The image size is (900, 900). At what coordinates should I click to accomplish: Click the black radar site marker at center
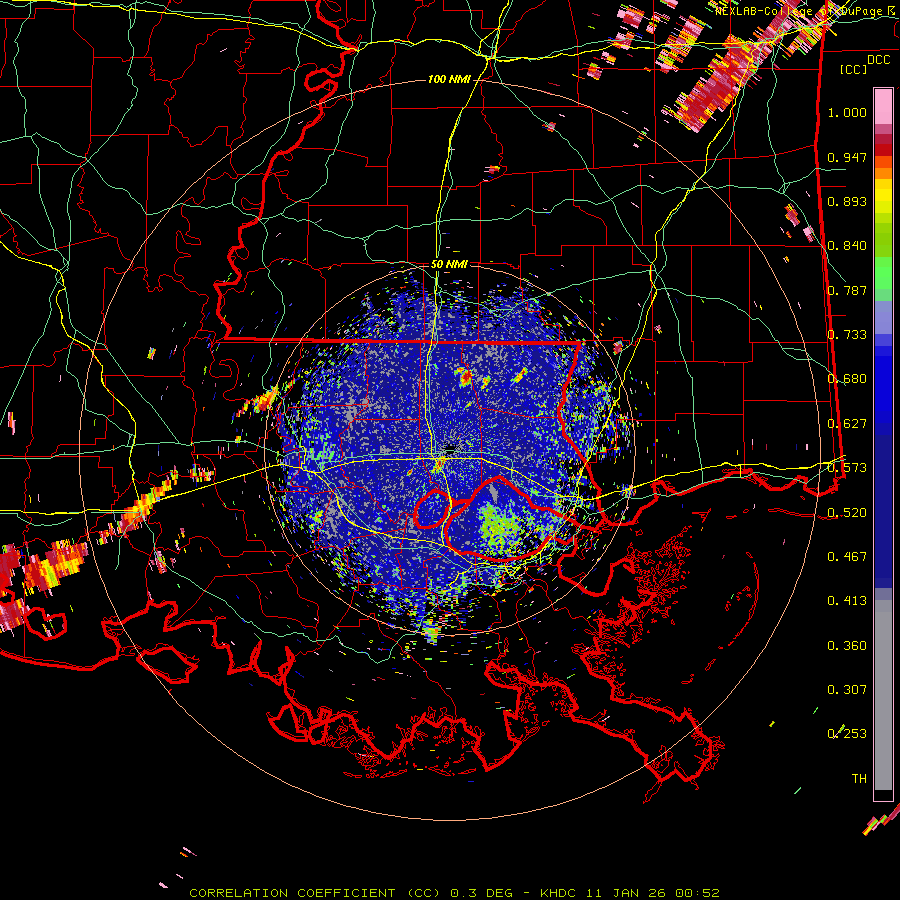tap(451, 449)
